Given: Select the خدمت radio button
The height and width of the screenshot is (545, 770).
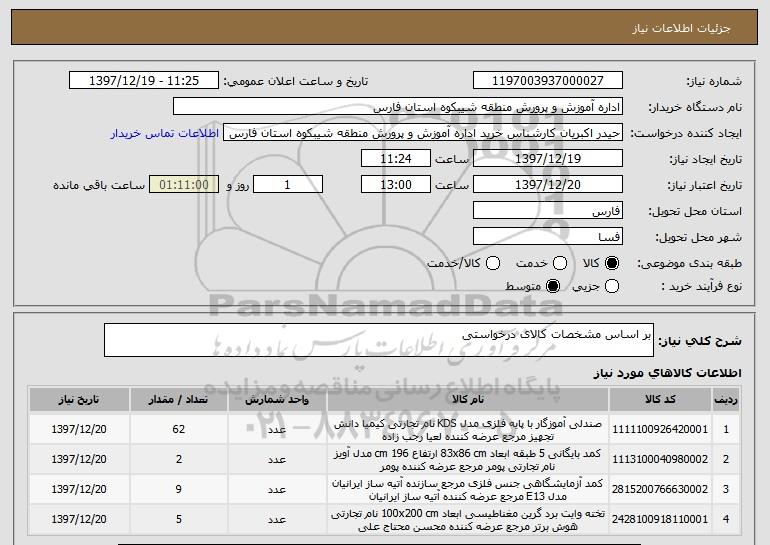Looking at the screenshot, I should pos(560,264).
